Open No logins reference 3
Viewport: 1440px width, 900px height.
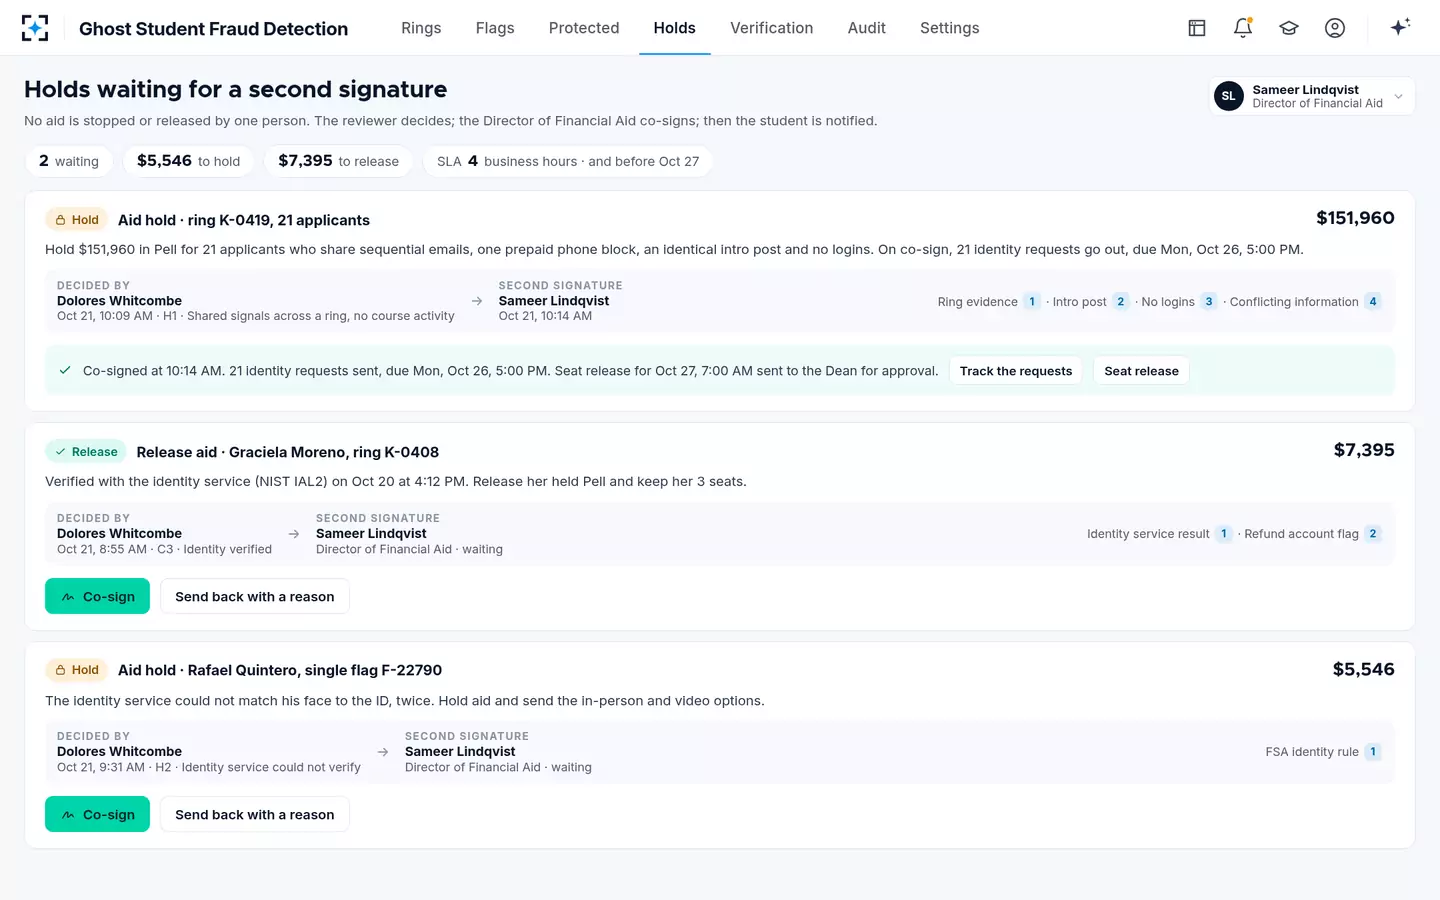1209,302
